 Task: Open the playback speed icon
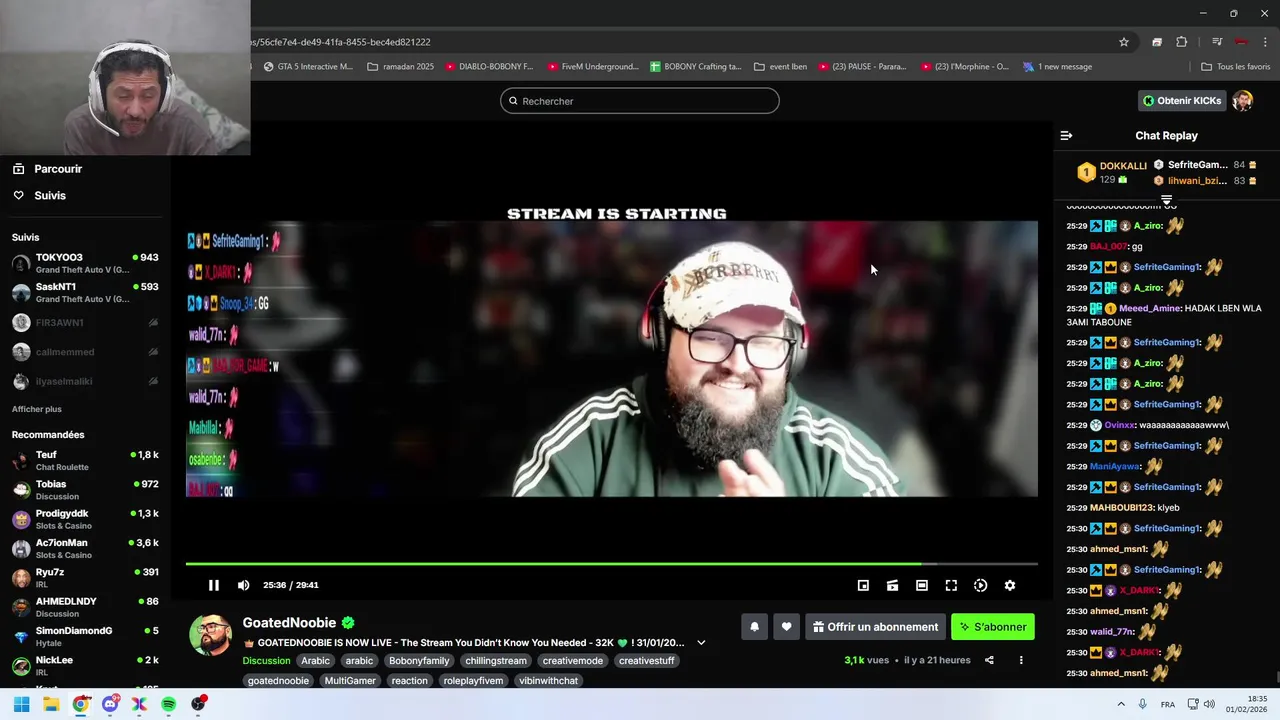[980, 585]
